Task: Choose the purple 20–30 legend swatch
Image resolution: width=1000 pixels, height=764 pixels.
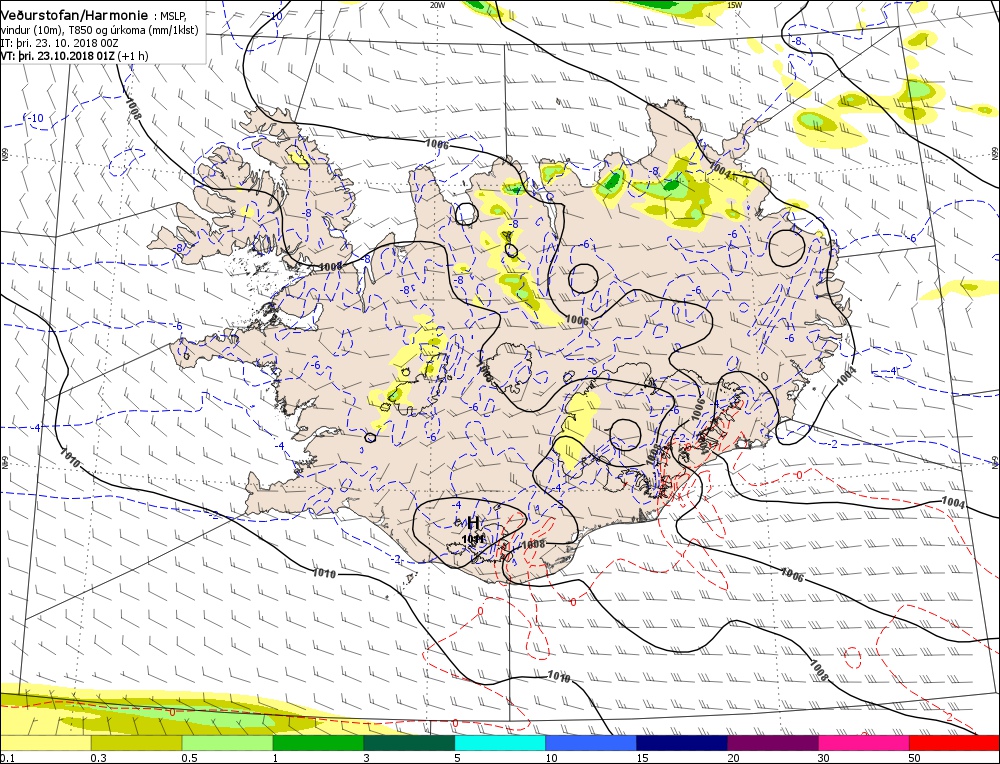Action: coord(772,743)
